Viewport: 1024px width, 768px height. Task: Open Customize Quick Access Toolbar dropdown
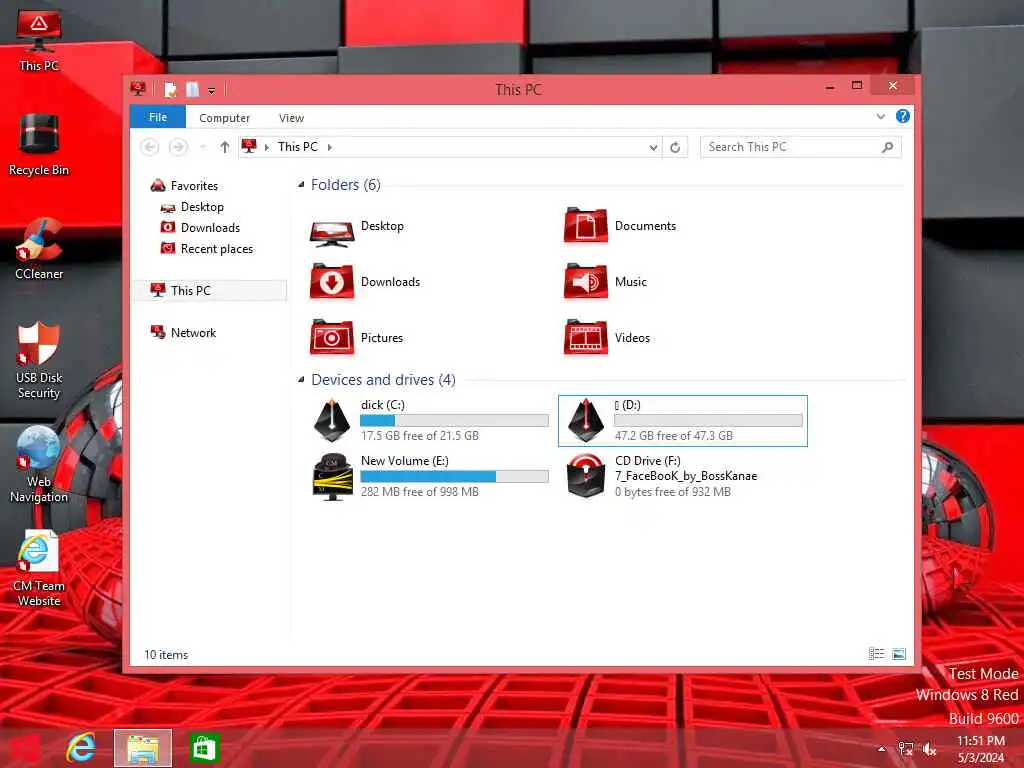pos(212,91)
